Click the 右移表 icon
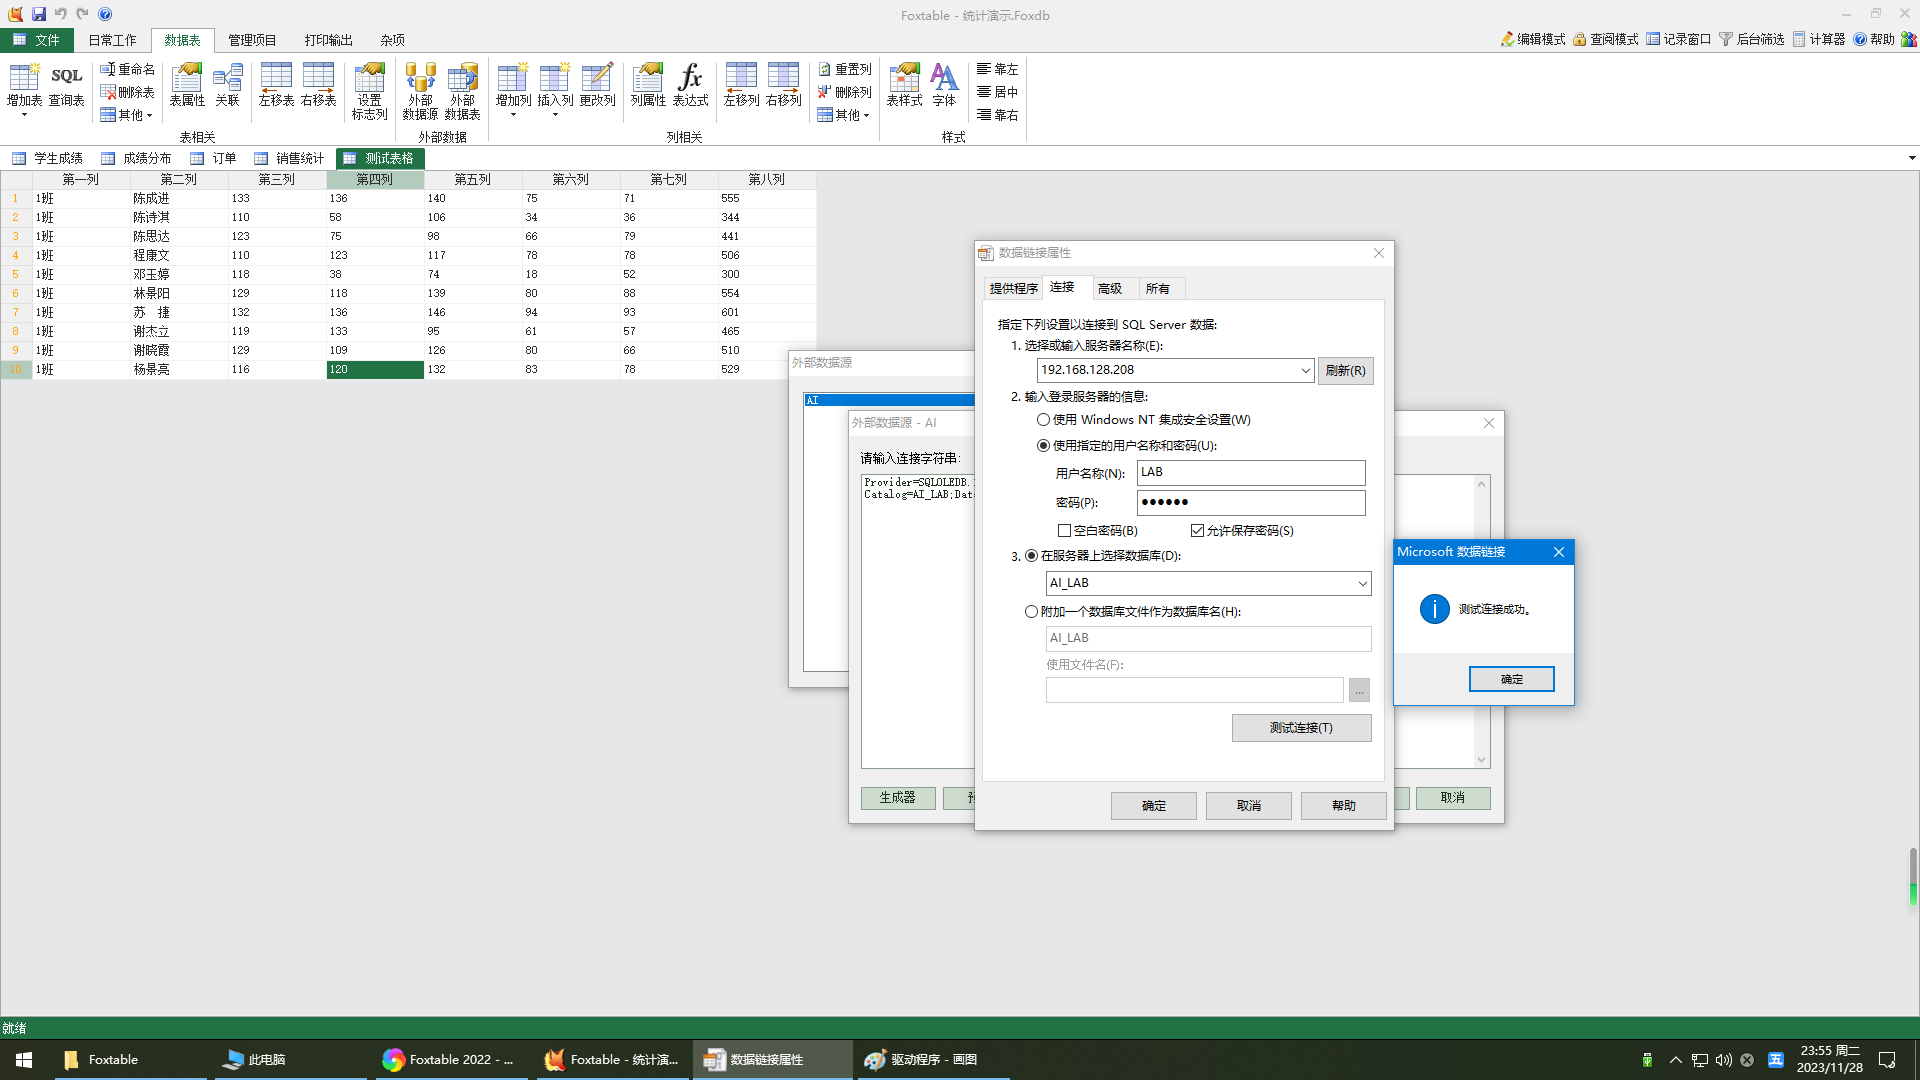Viewport: 1920px width, 1080px height. [x=318, y=84]
